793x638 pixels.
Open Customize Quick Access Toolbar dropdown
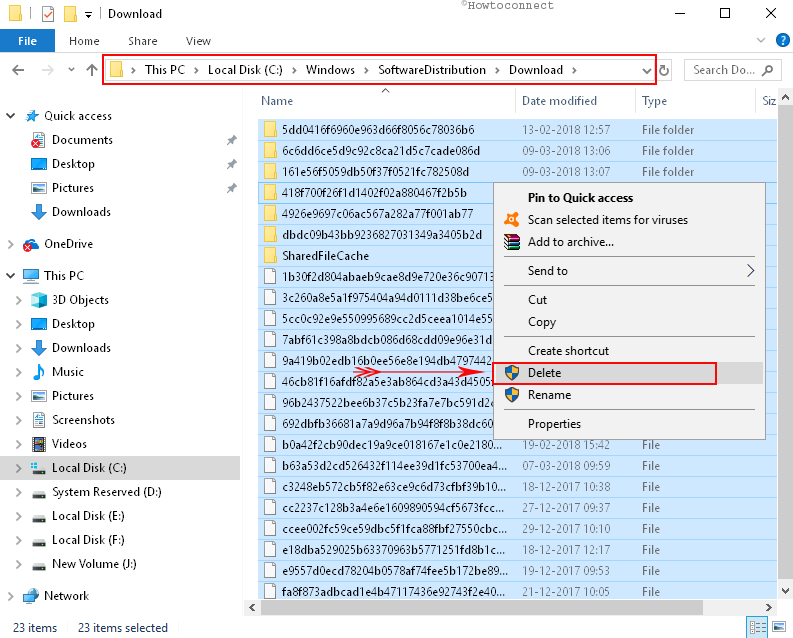(89, 15)
